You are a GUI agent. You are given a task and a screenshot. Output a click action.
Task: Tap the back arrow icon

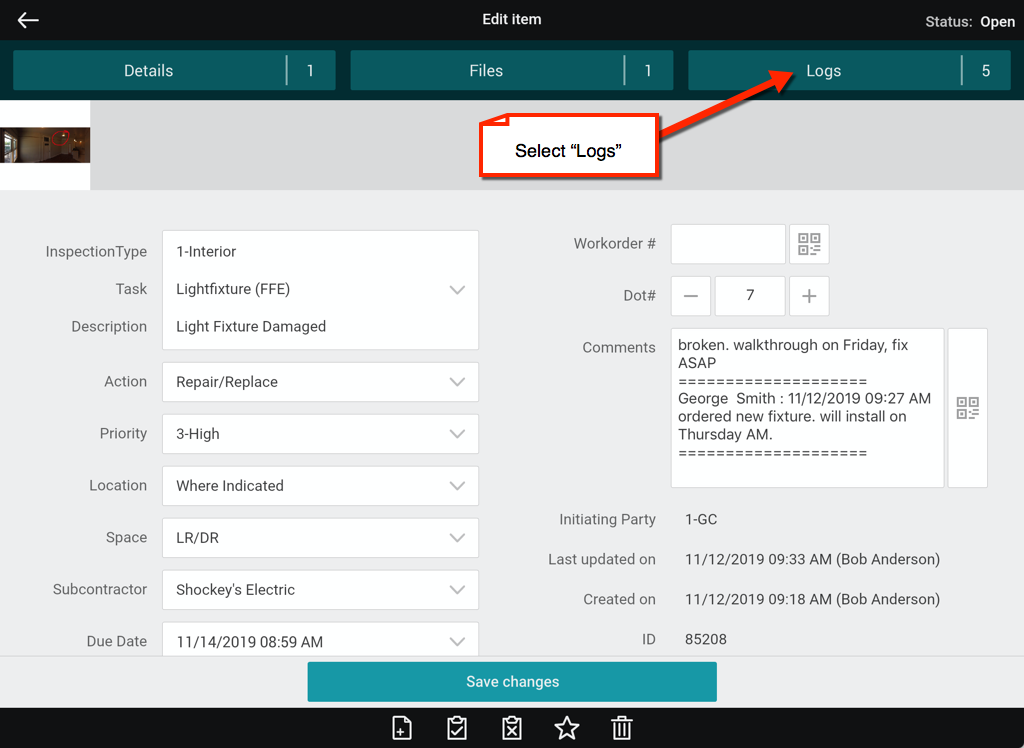[x=28, y=20]
